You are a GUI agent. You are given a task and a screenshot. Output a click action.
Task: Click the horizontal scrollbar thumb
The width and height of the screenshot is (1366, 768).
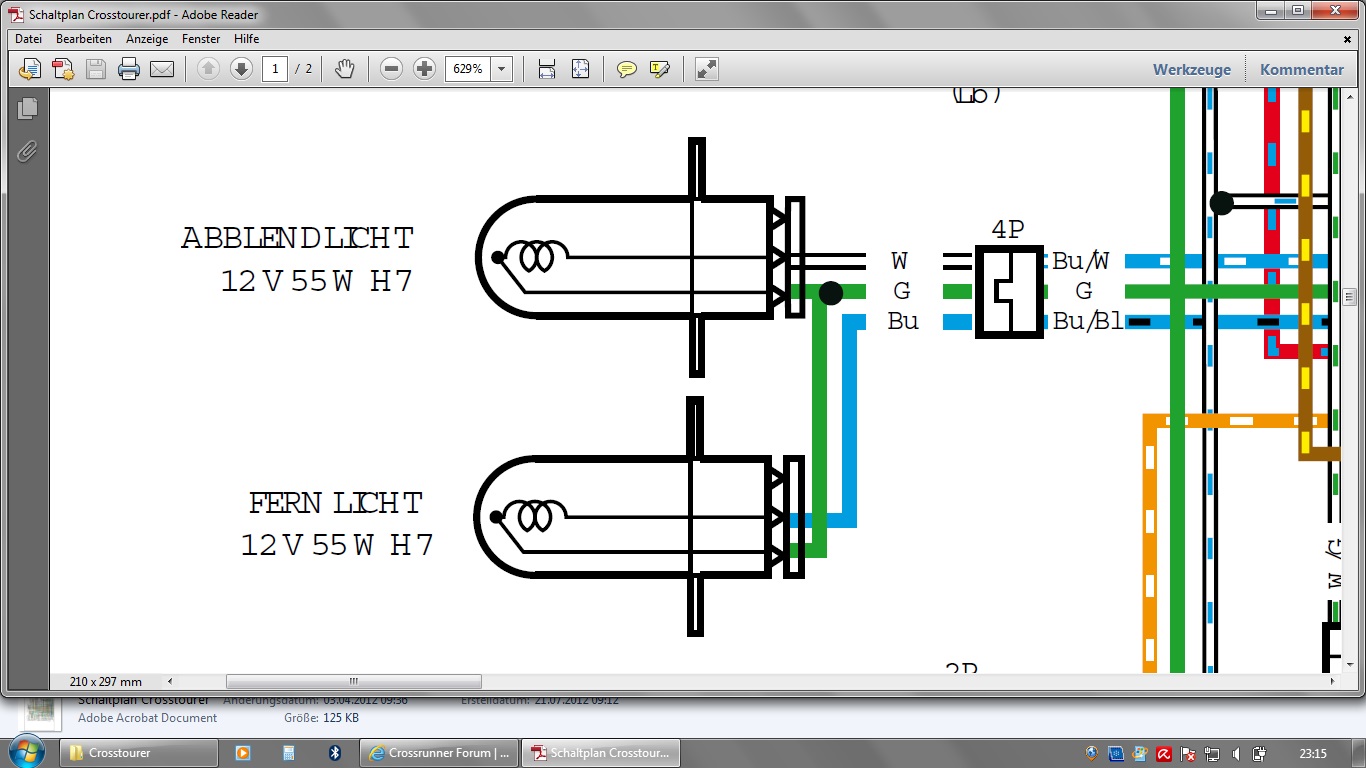coord(353,681)
